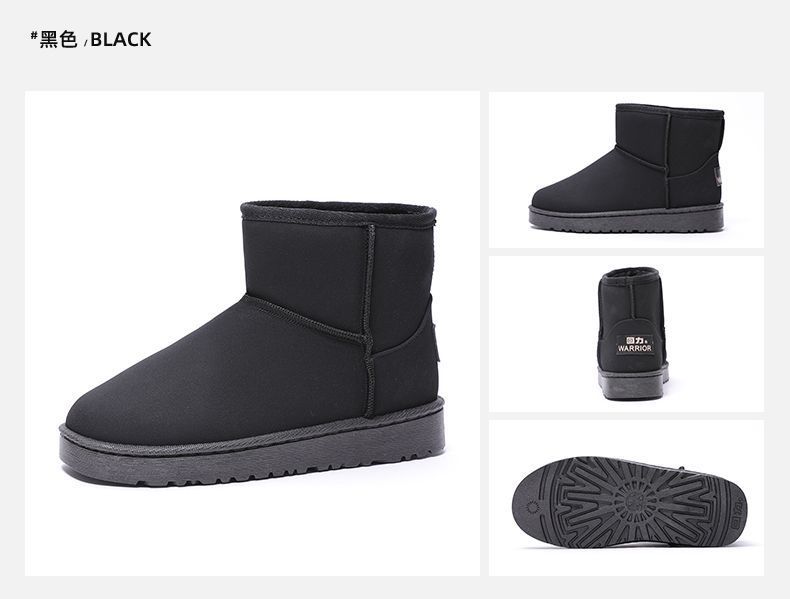
Task: Click the 黑色 Chinese color label
Action: click(x=58, y=39)
